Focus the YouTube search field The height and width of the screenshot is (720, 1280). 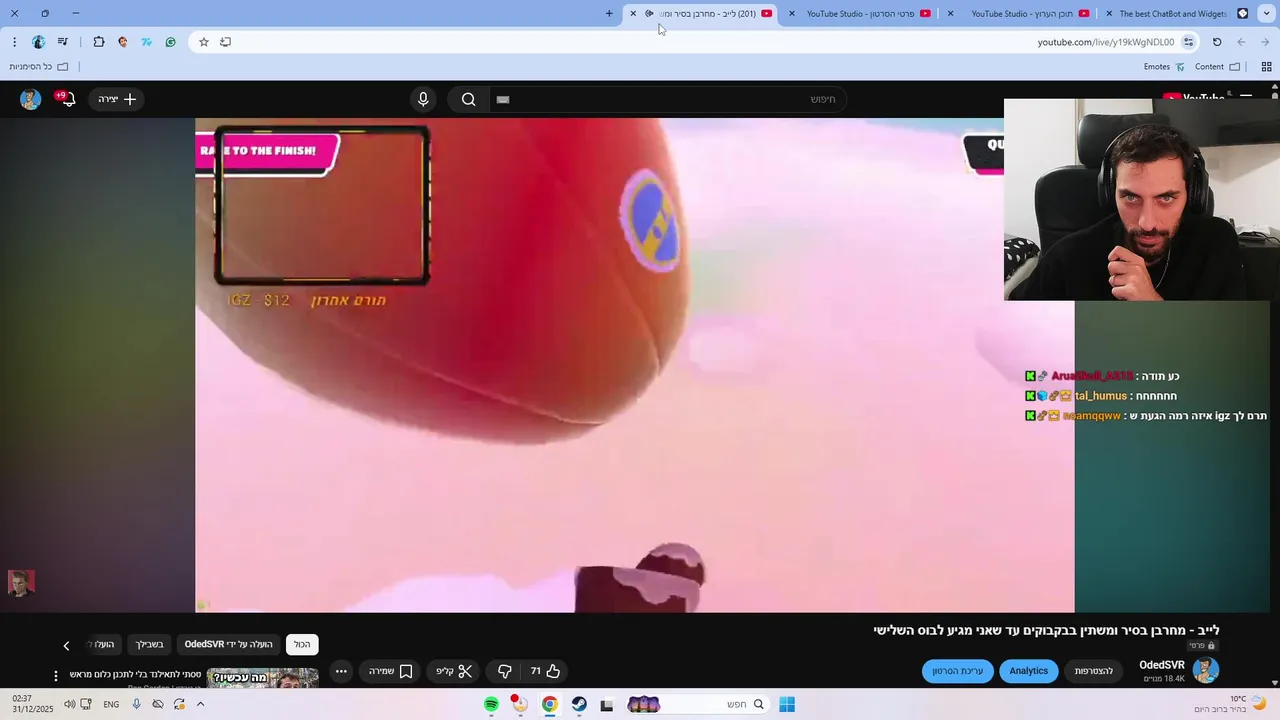tap(667, 99)
